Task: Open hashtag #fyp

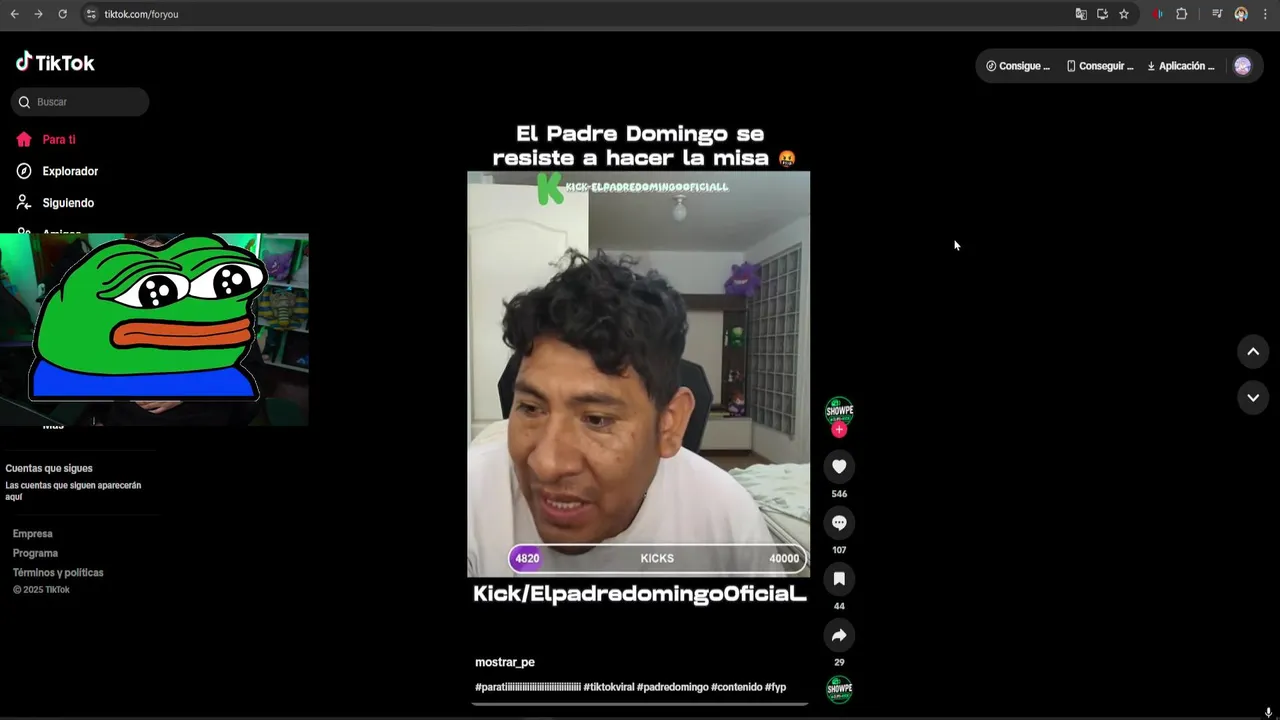Action: pos(776,687)
